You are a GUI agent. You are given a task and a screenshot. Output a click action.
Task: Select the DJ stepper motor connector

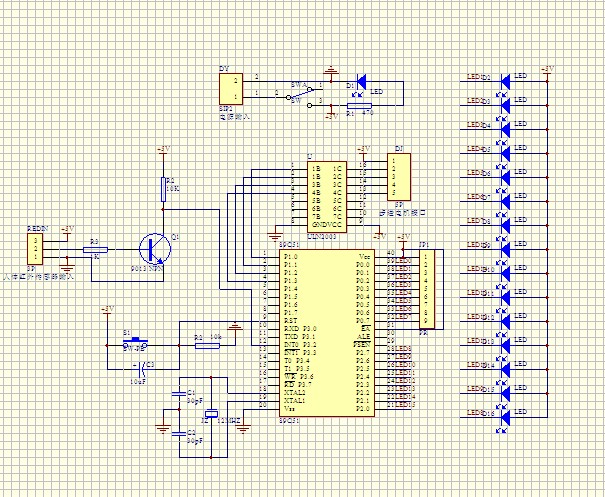(399, 177)
